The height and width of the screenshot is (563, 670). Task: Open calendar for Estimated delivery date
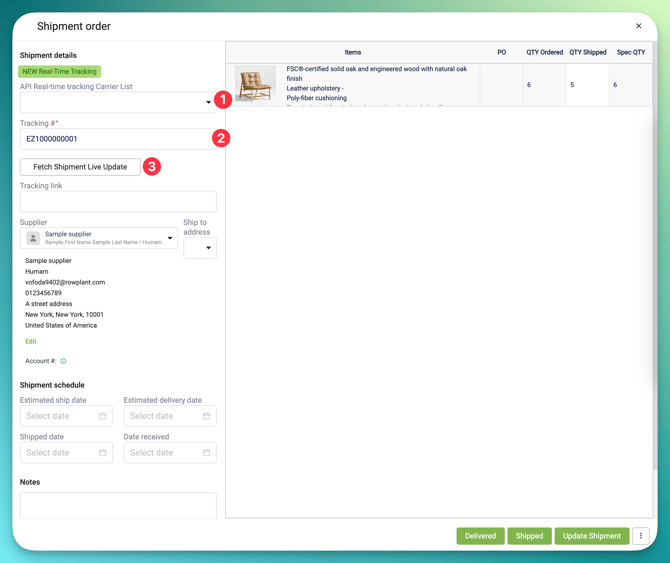[206, 416]
